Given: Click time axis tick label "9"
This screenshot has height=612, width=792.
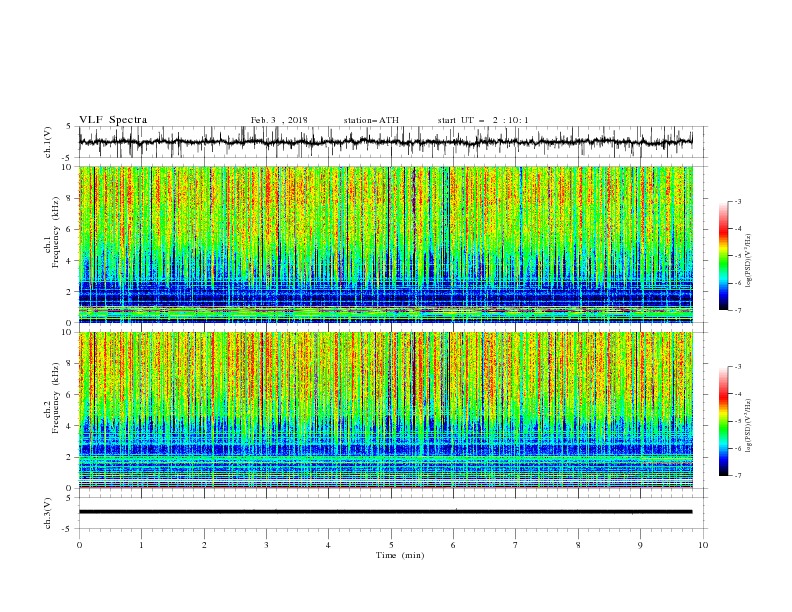Looking at the screenshot, I should [x=640, y=545].
